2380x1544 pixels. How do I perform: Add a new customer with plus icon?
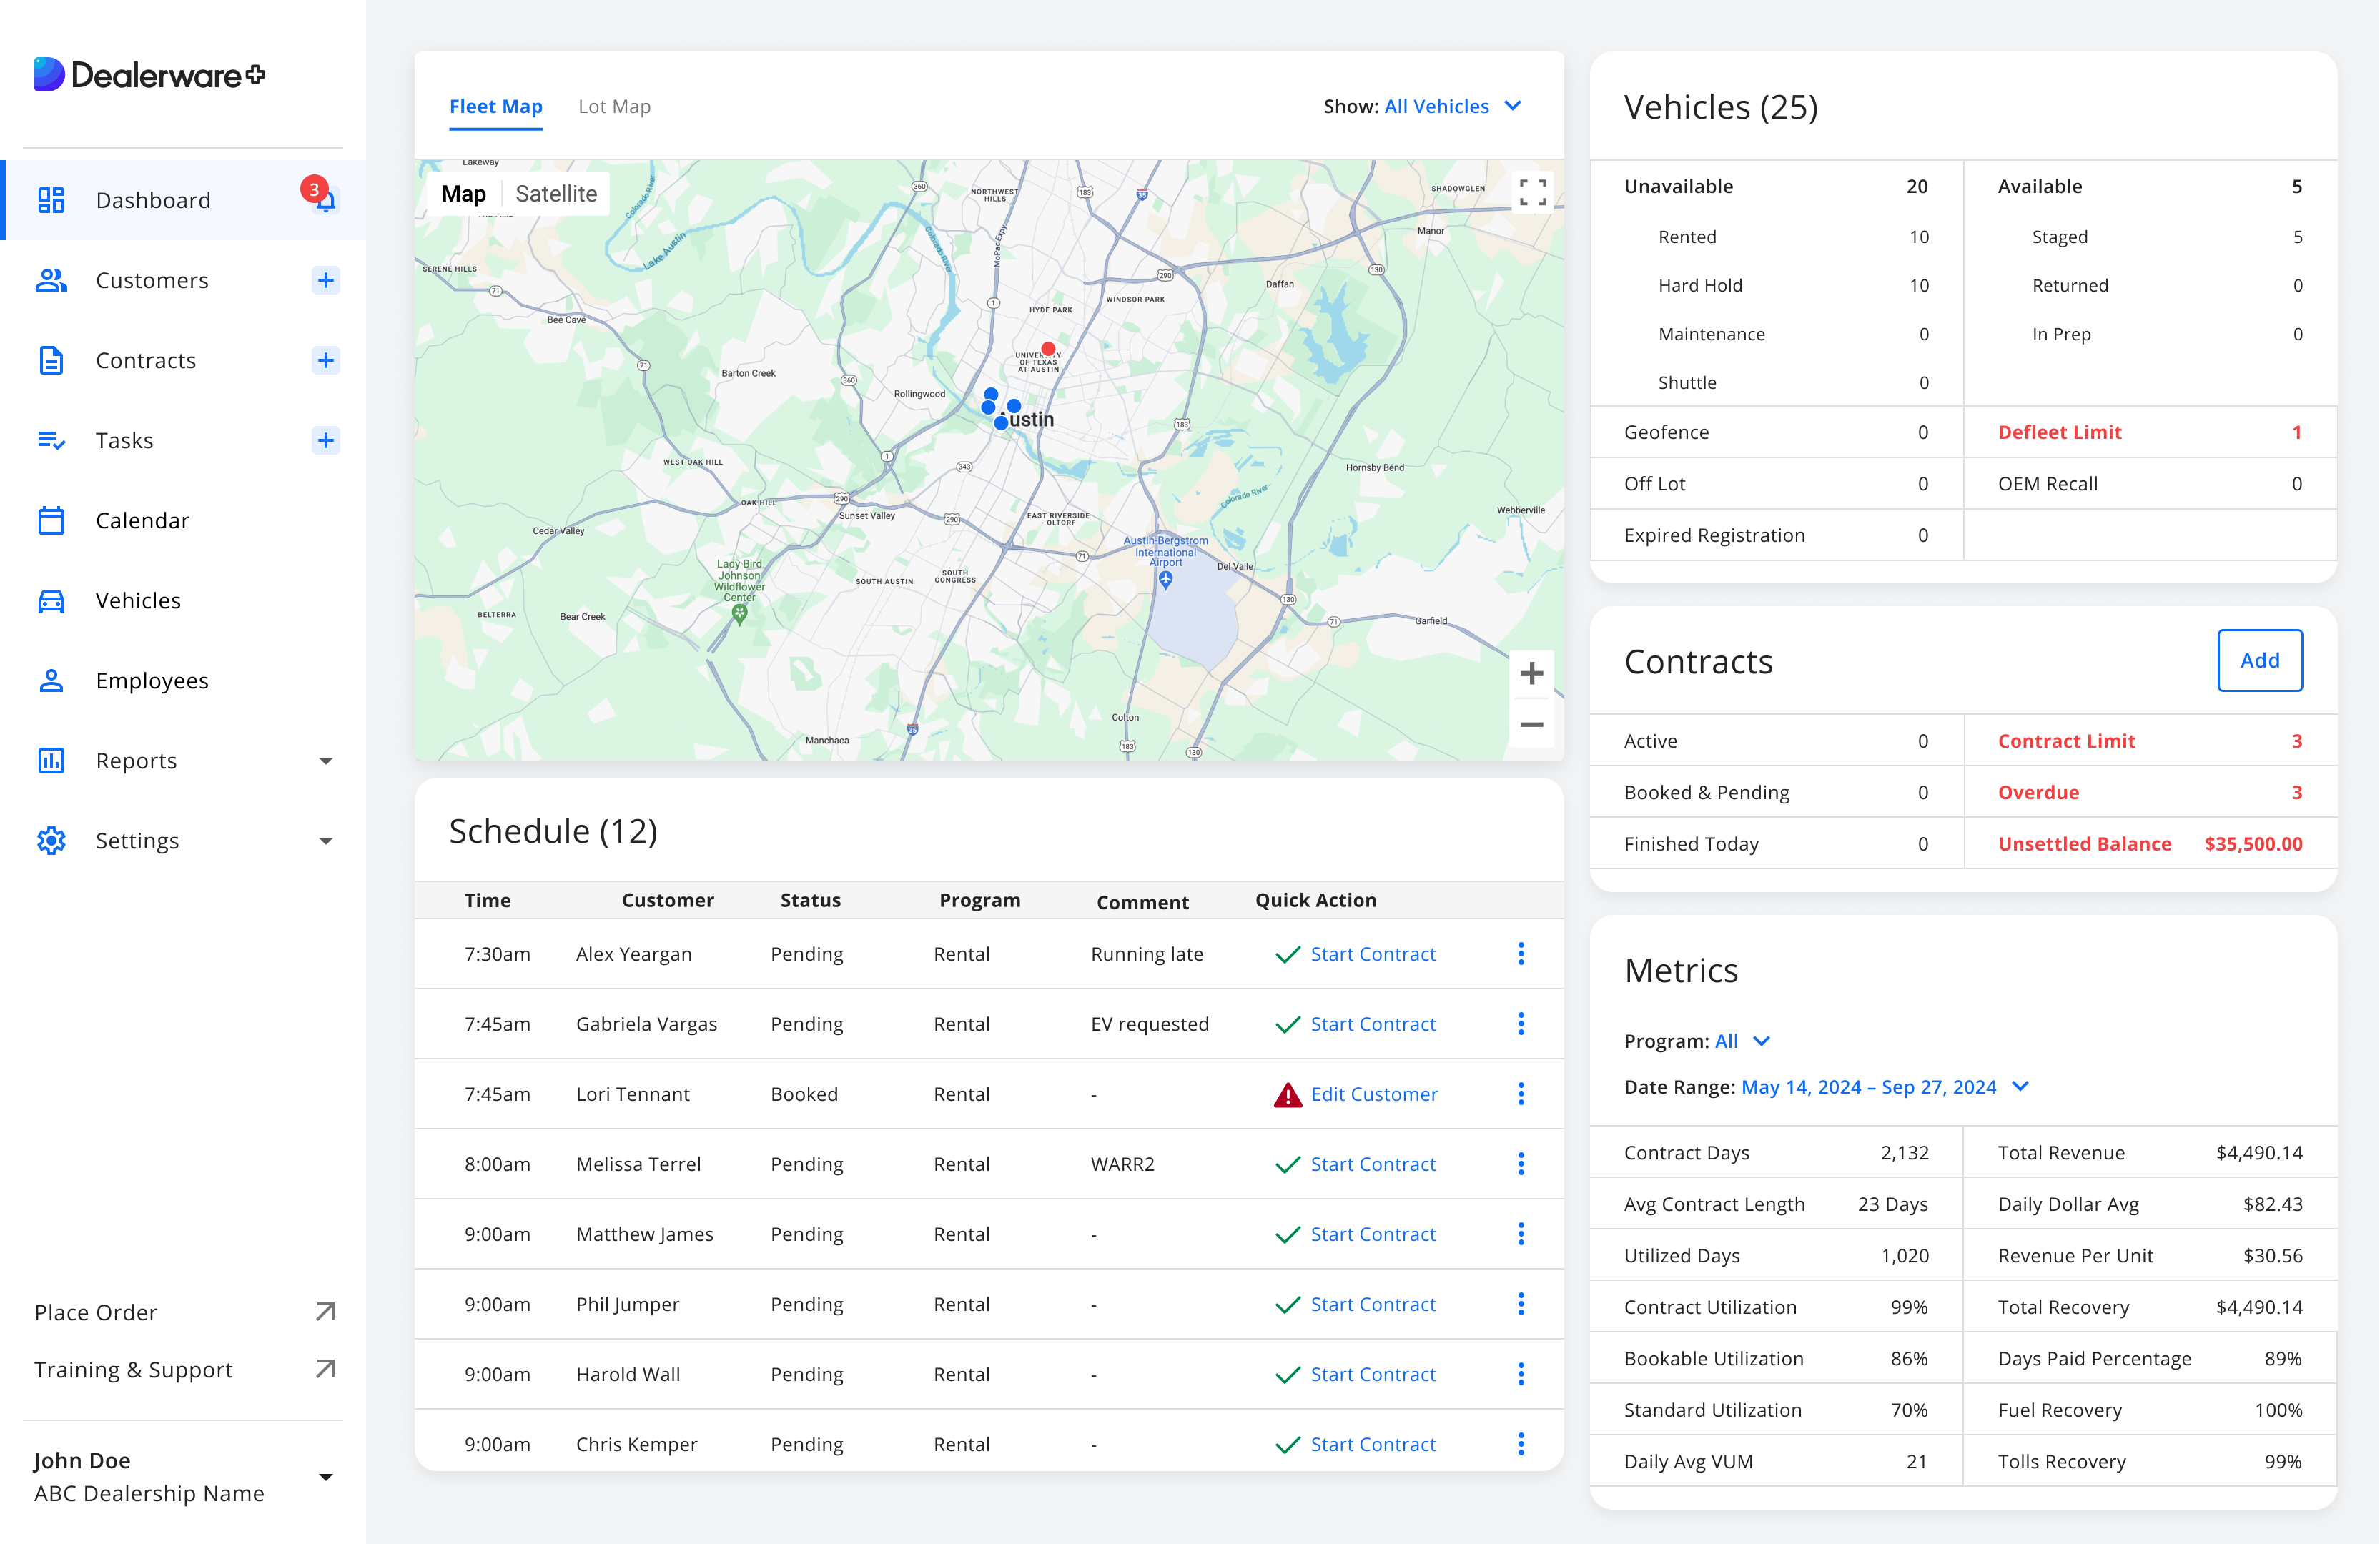click(326, 281)
